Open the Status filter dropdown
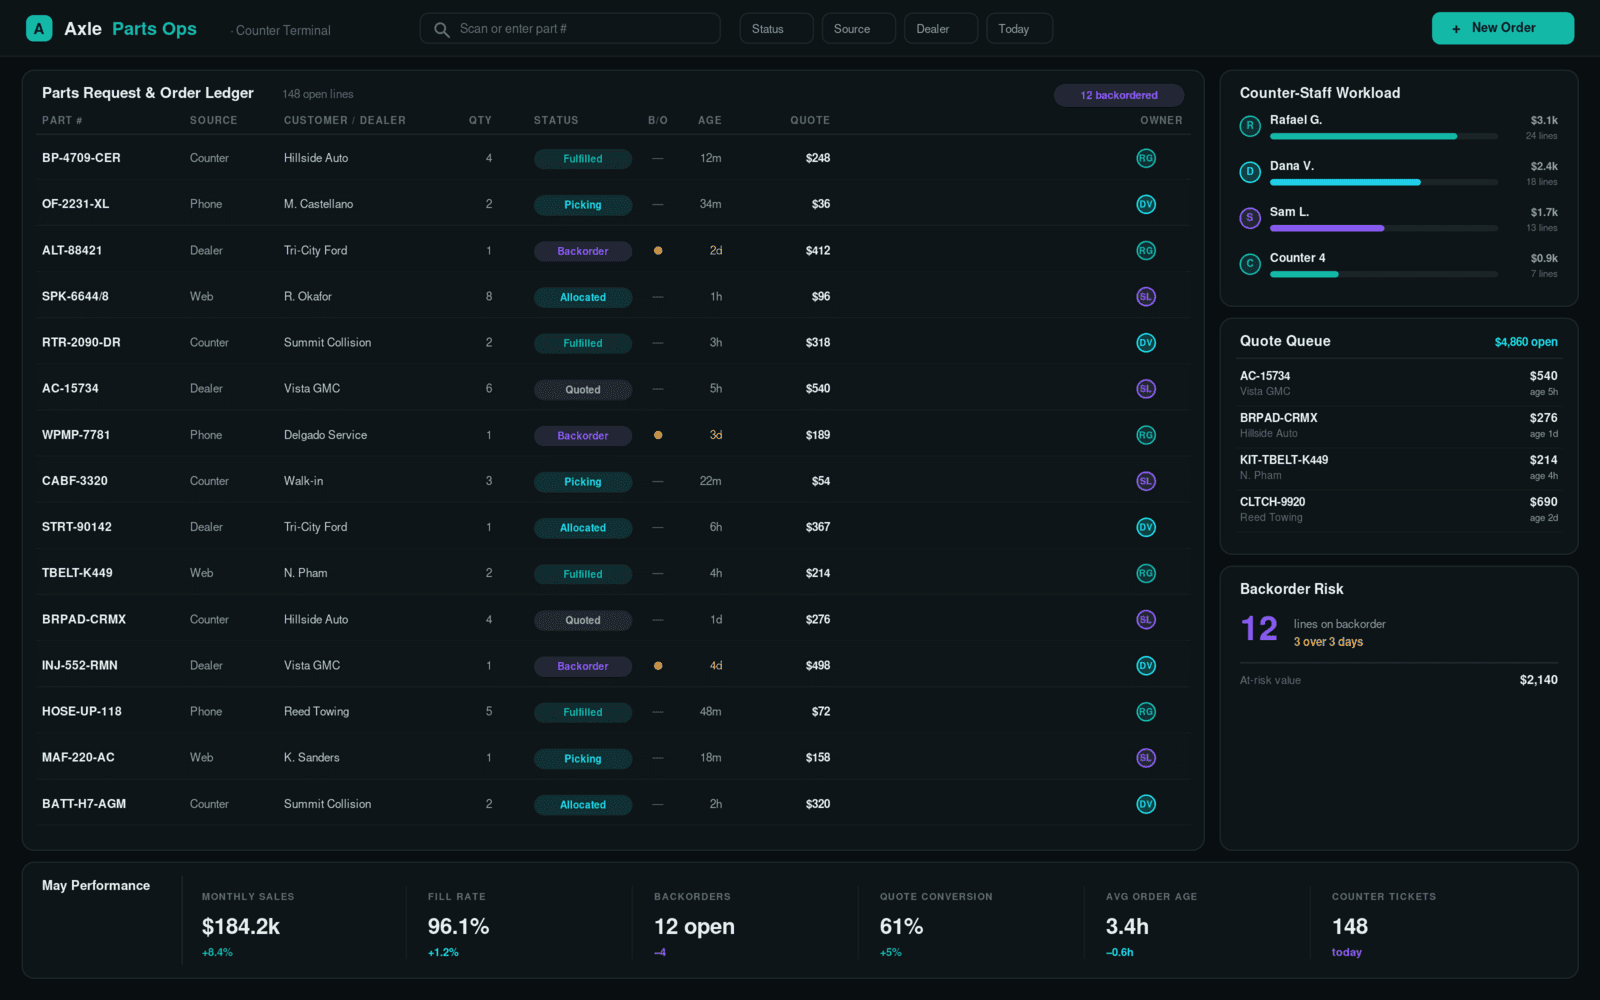 point(776,29)
